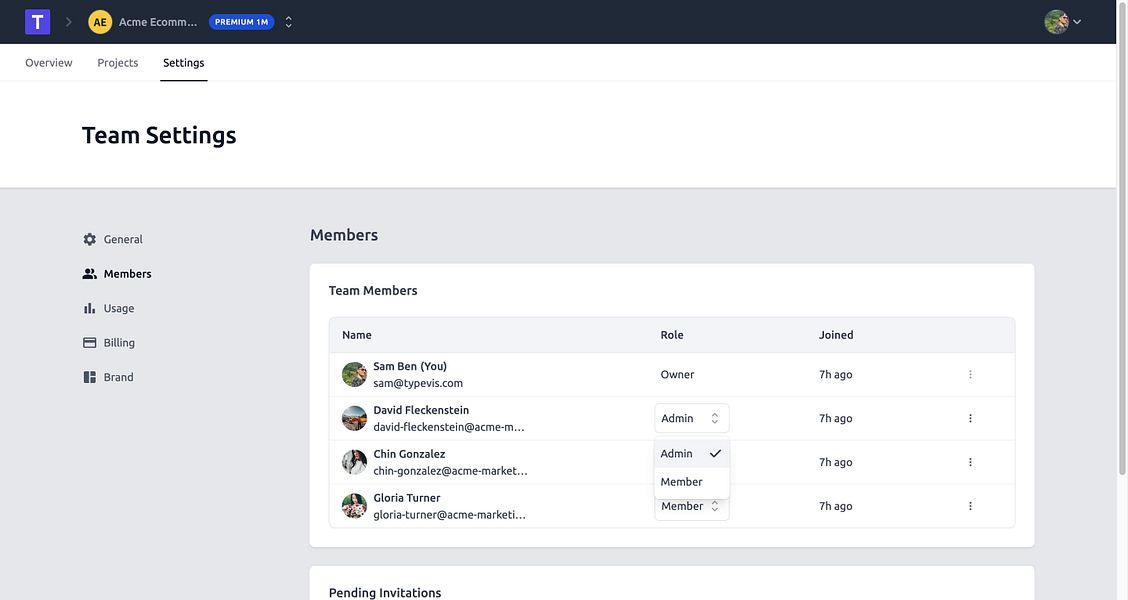Click the Brand sidebar icon
Viewport: 1128px width, 600px height.
pyautogui.click(x=90, y=378)
